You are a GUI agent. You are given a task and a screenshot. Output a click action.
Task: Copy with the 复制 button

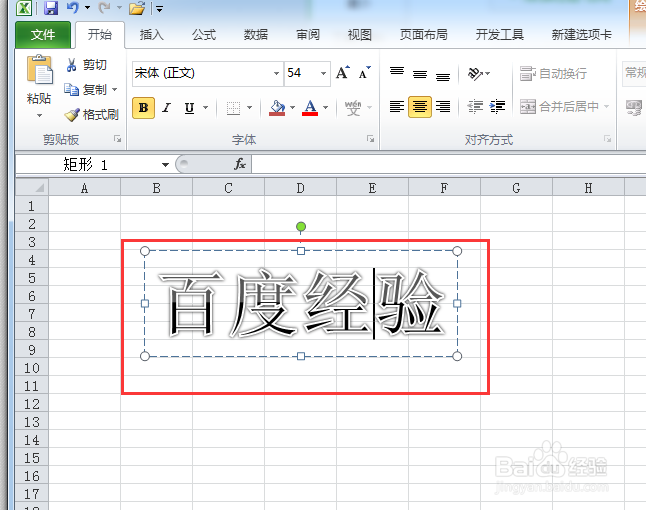(86, 89)
